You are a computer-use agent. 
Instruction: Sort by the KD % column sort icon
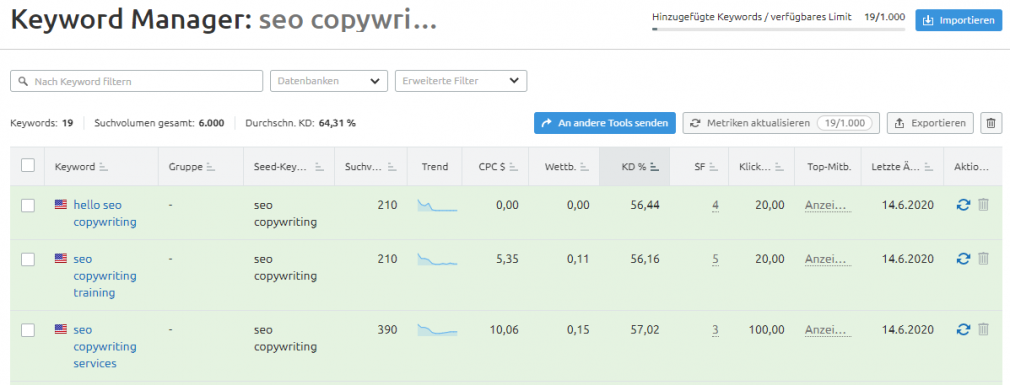[x=654, y=167]
